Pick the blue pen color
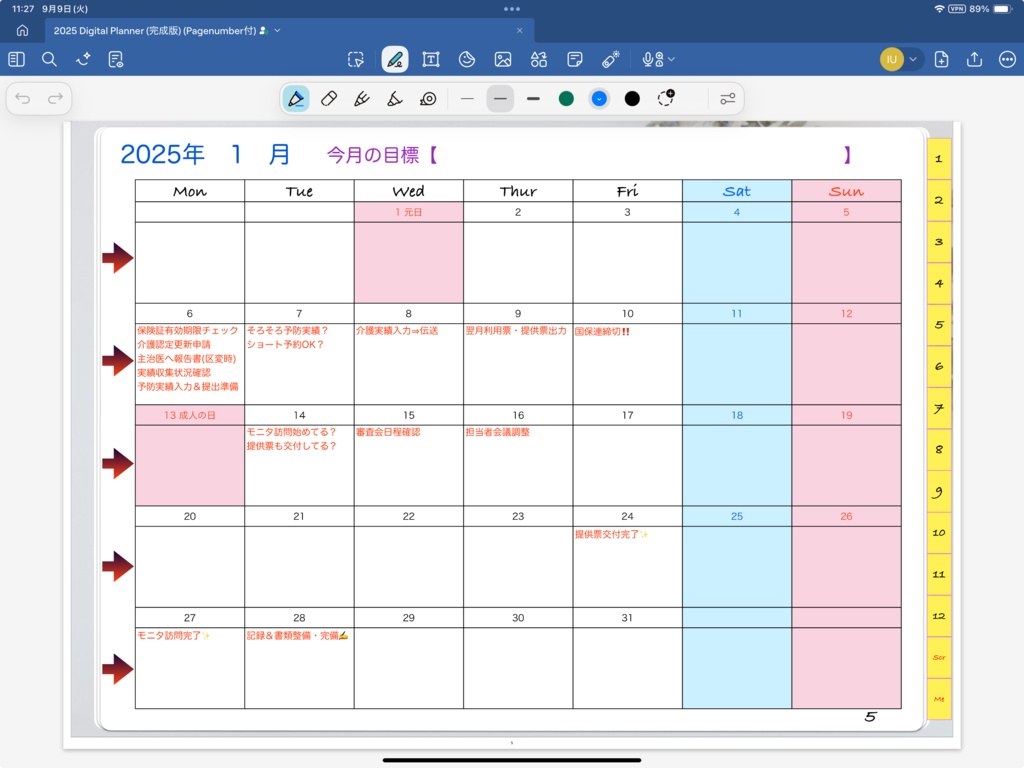 [599, 99]
